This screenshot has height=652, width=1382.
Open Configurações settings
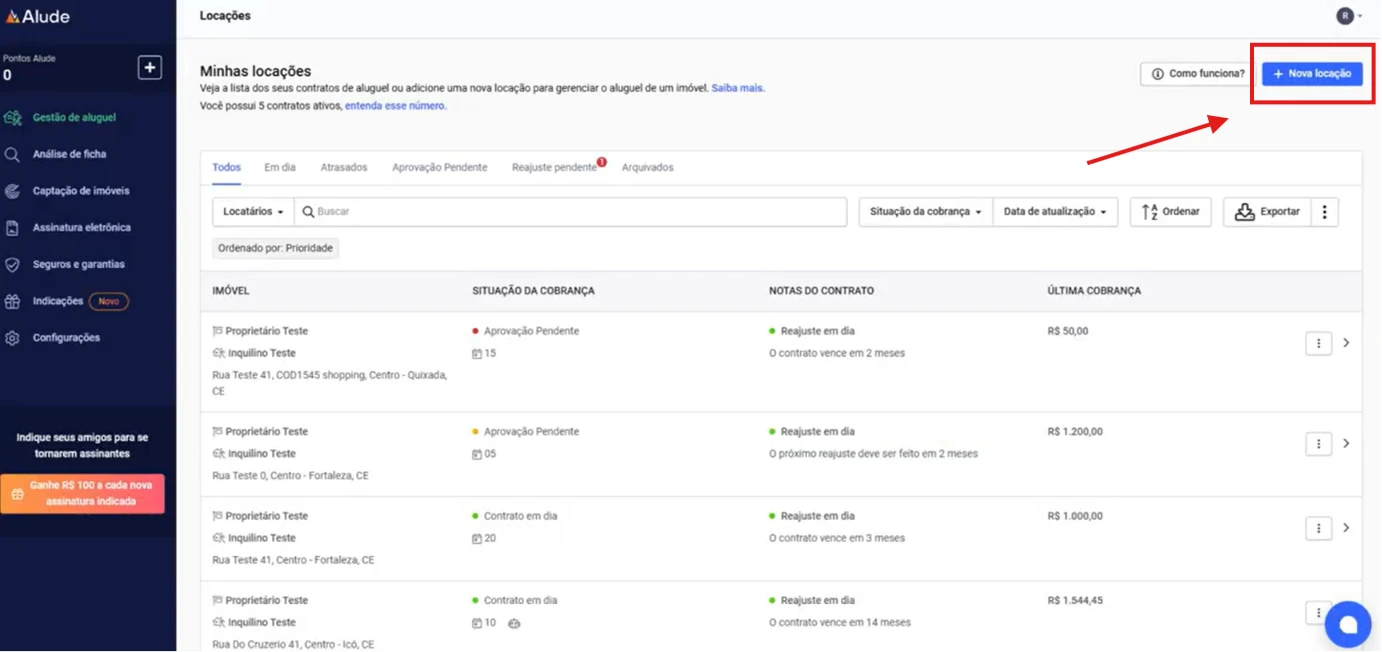coord(66,338)
